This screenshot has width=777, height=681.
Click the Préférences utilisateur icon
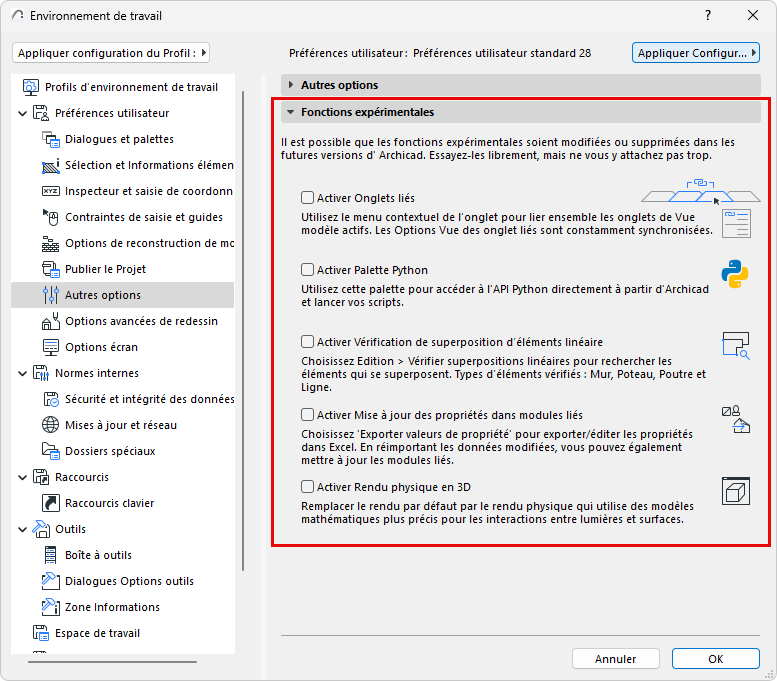coord(41,113)
